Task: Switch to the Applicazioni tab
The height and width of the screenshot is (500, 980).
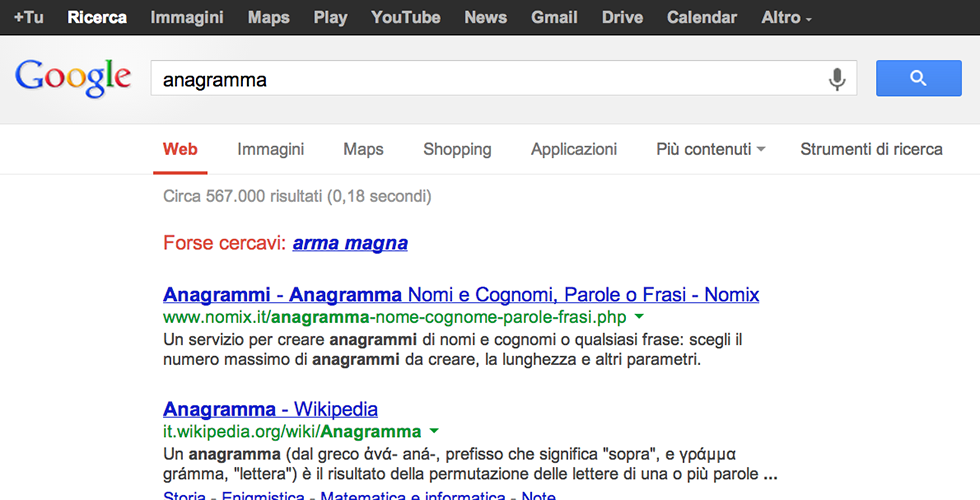Action: (574, 149)
